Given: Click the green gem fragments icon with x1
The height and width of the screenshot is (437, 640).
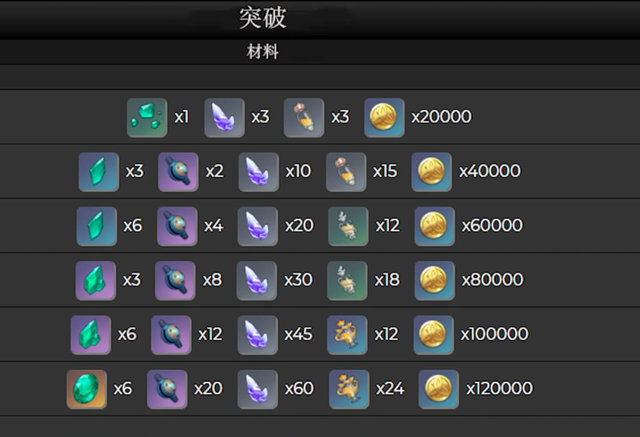Looking at the screenshot, I should point(147,118).
